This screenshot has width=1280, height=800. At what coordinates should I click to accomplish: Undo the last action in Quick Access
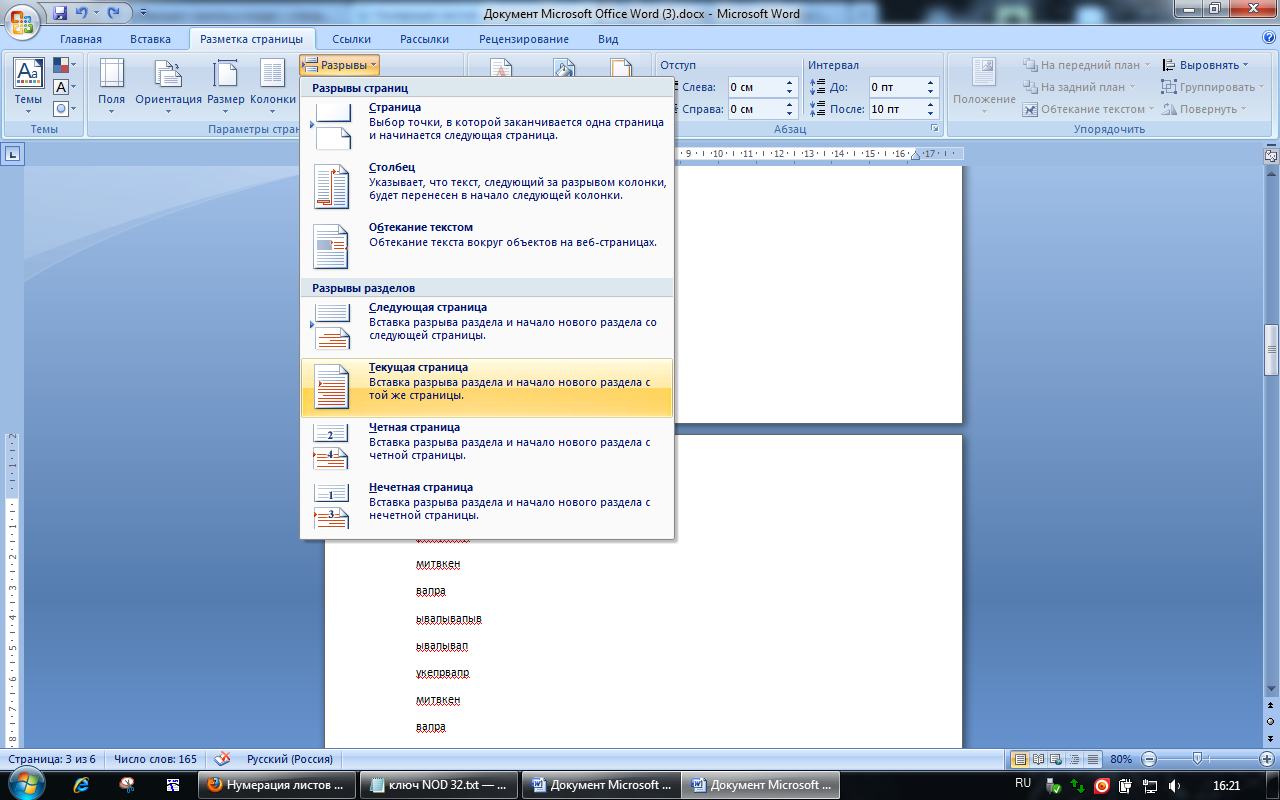pos(82,13)
